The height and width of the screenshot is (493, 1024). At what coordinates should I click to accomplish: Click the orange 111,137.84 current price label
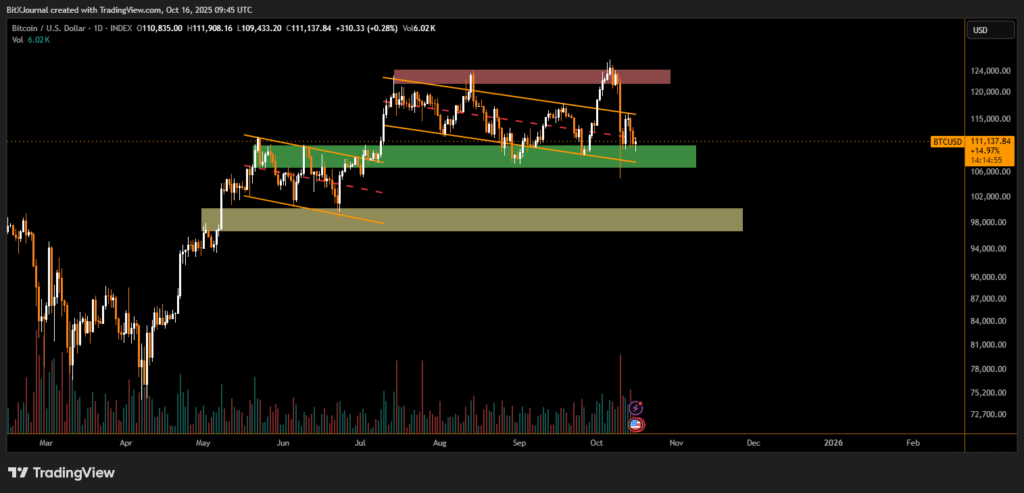pos(991,142)
